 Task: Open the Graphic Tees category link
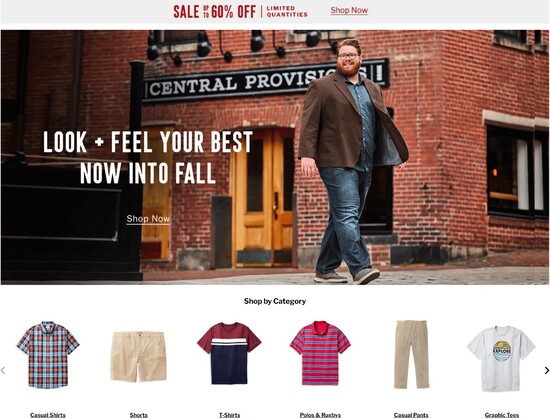pyautogui.click(x=502, y=415)
